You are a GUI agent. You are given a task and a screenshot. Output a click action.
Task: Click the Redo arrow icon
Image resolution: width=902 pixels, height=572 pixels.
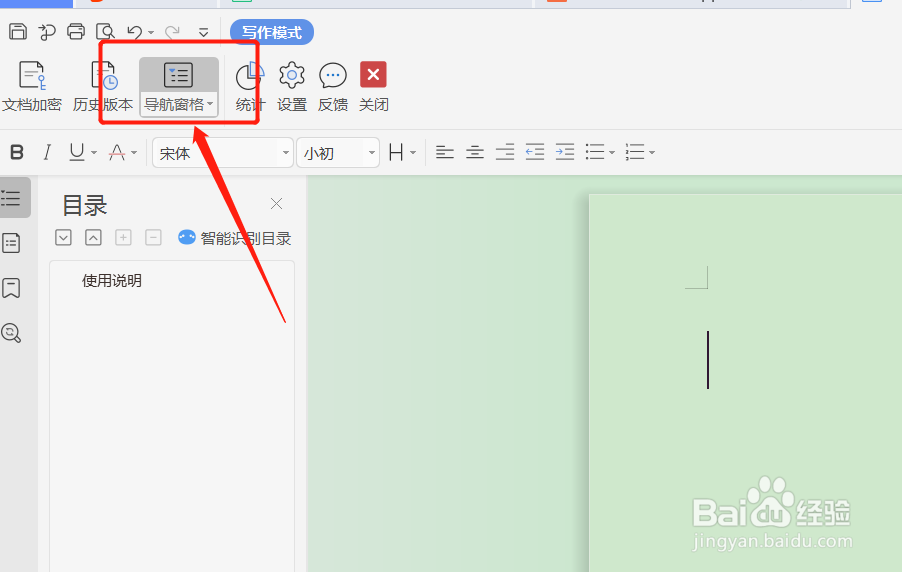(x=172, y=32)
